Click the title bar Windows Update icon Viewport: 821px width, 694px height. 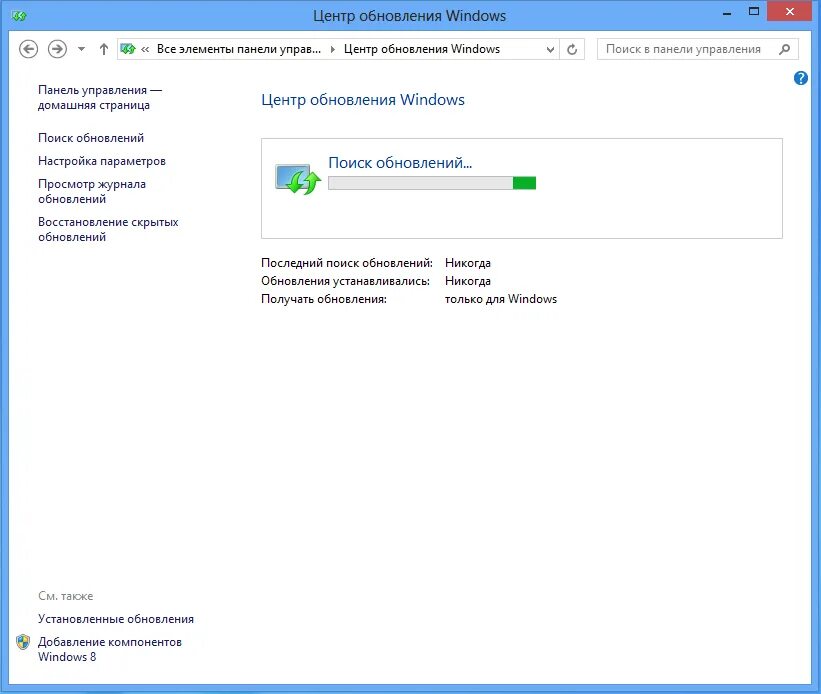[19, 16]
